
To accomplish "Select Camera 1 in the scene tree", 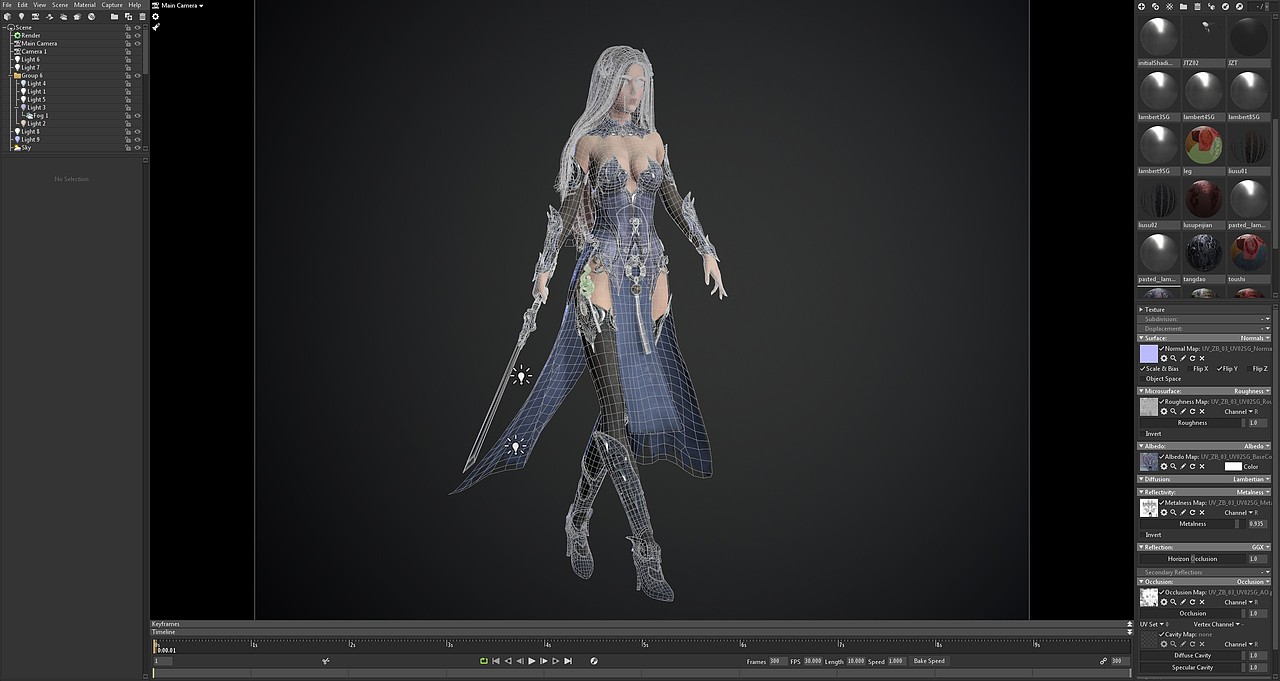I will tap(33, 51).
